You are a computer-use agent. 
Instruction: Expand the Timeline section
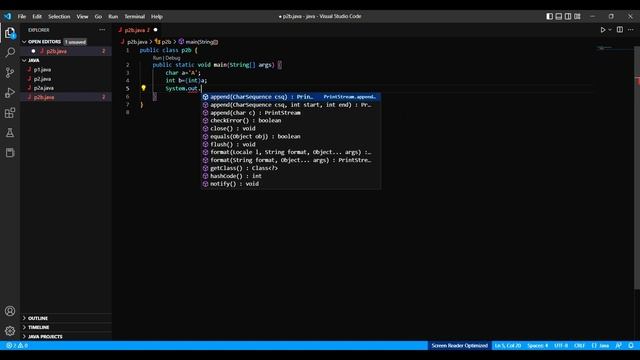point(39,327)
